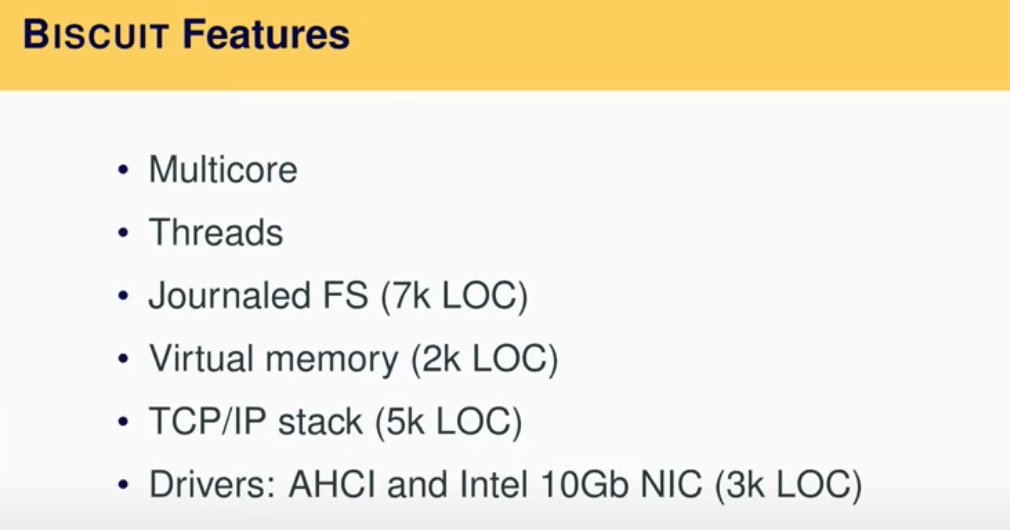This screenshot has height=530, width=1010.
Task: Click the word BISCUIT in the slide title
Action: click(96, 36)
